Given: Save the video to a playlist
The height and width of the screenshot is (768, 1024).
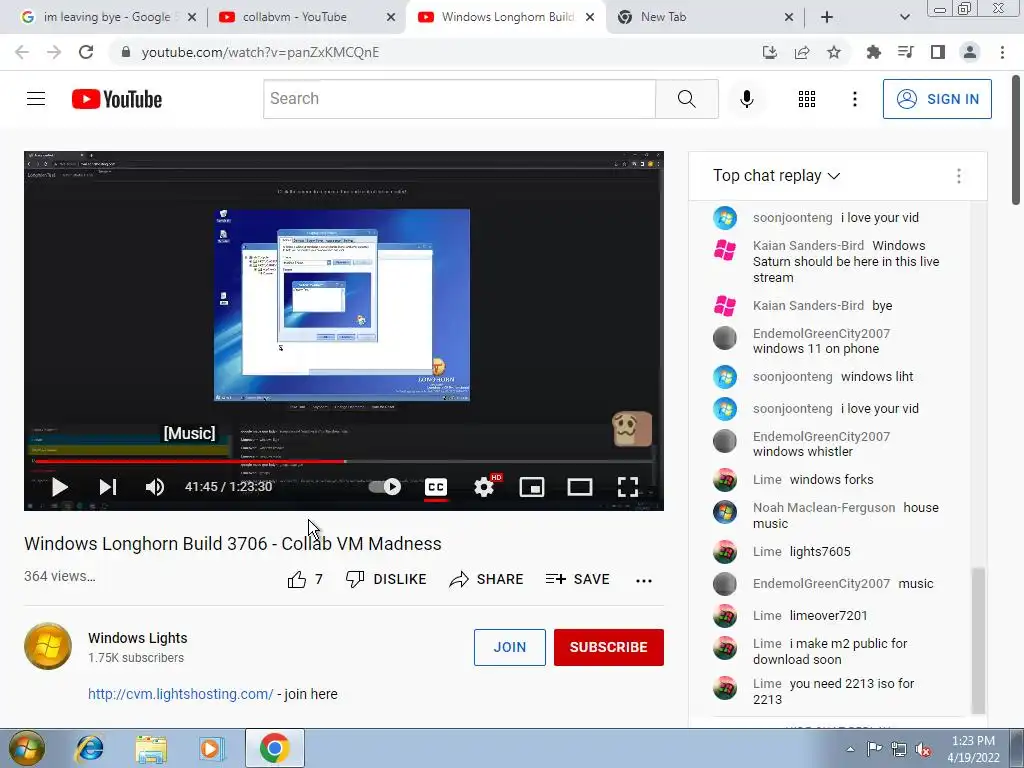Looking at the screenshot, I should (578, 579).
